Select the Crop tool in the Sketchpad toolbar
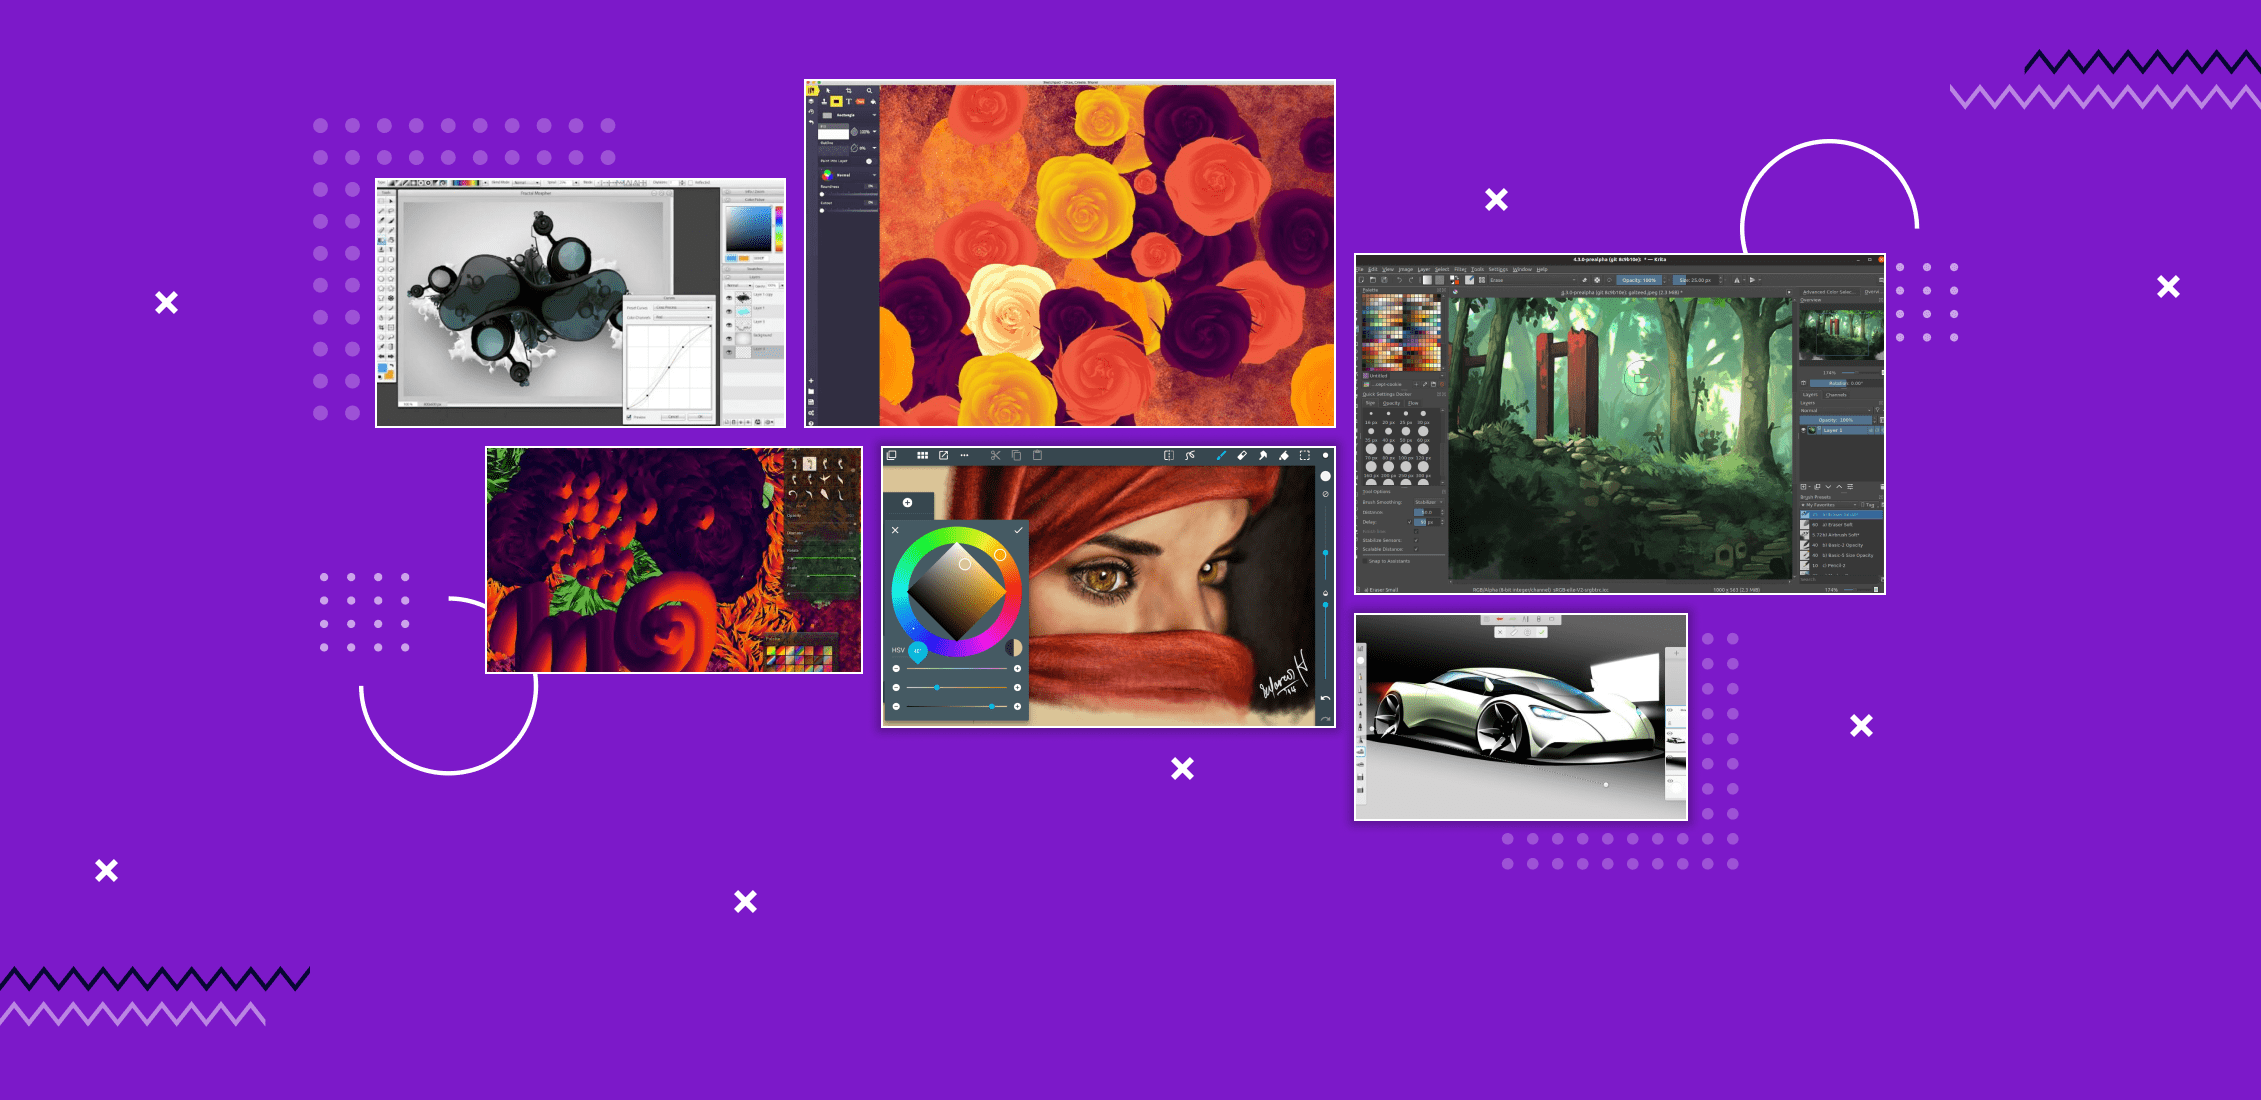The height and width of the screenshot is (1100, 2261). 848,90
